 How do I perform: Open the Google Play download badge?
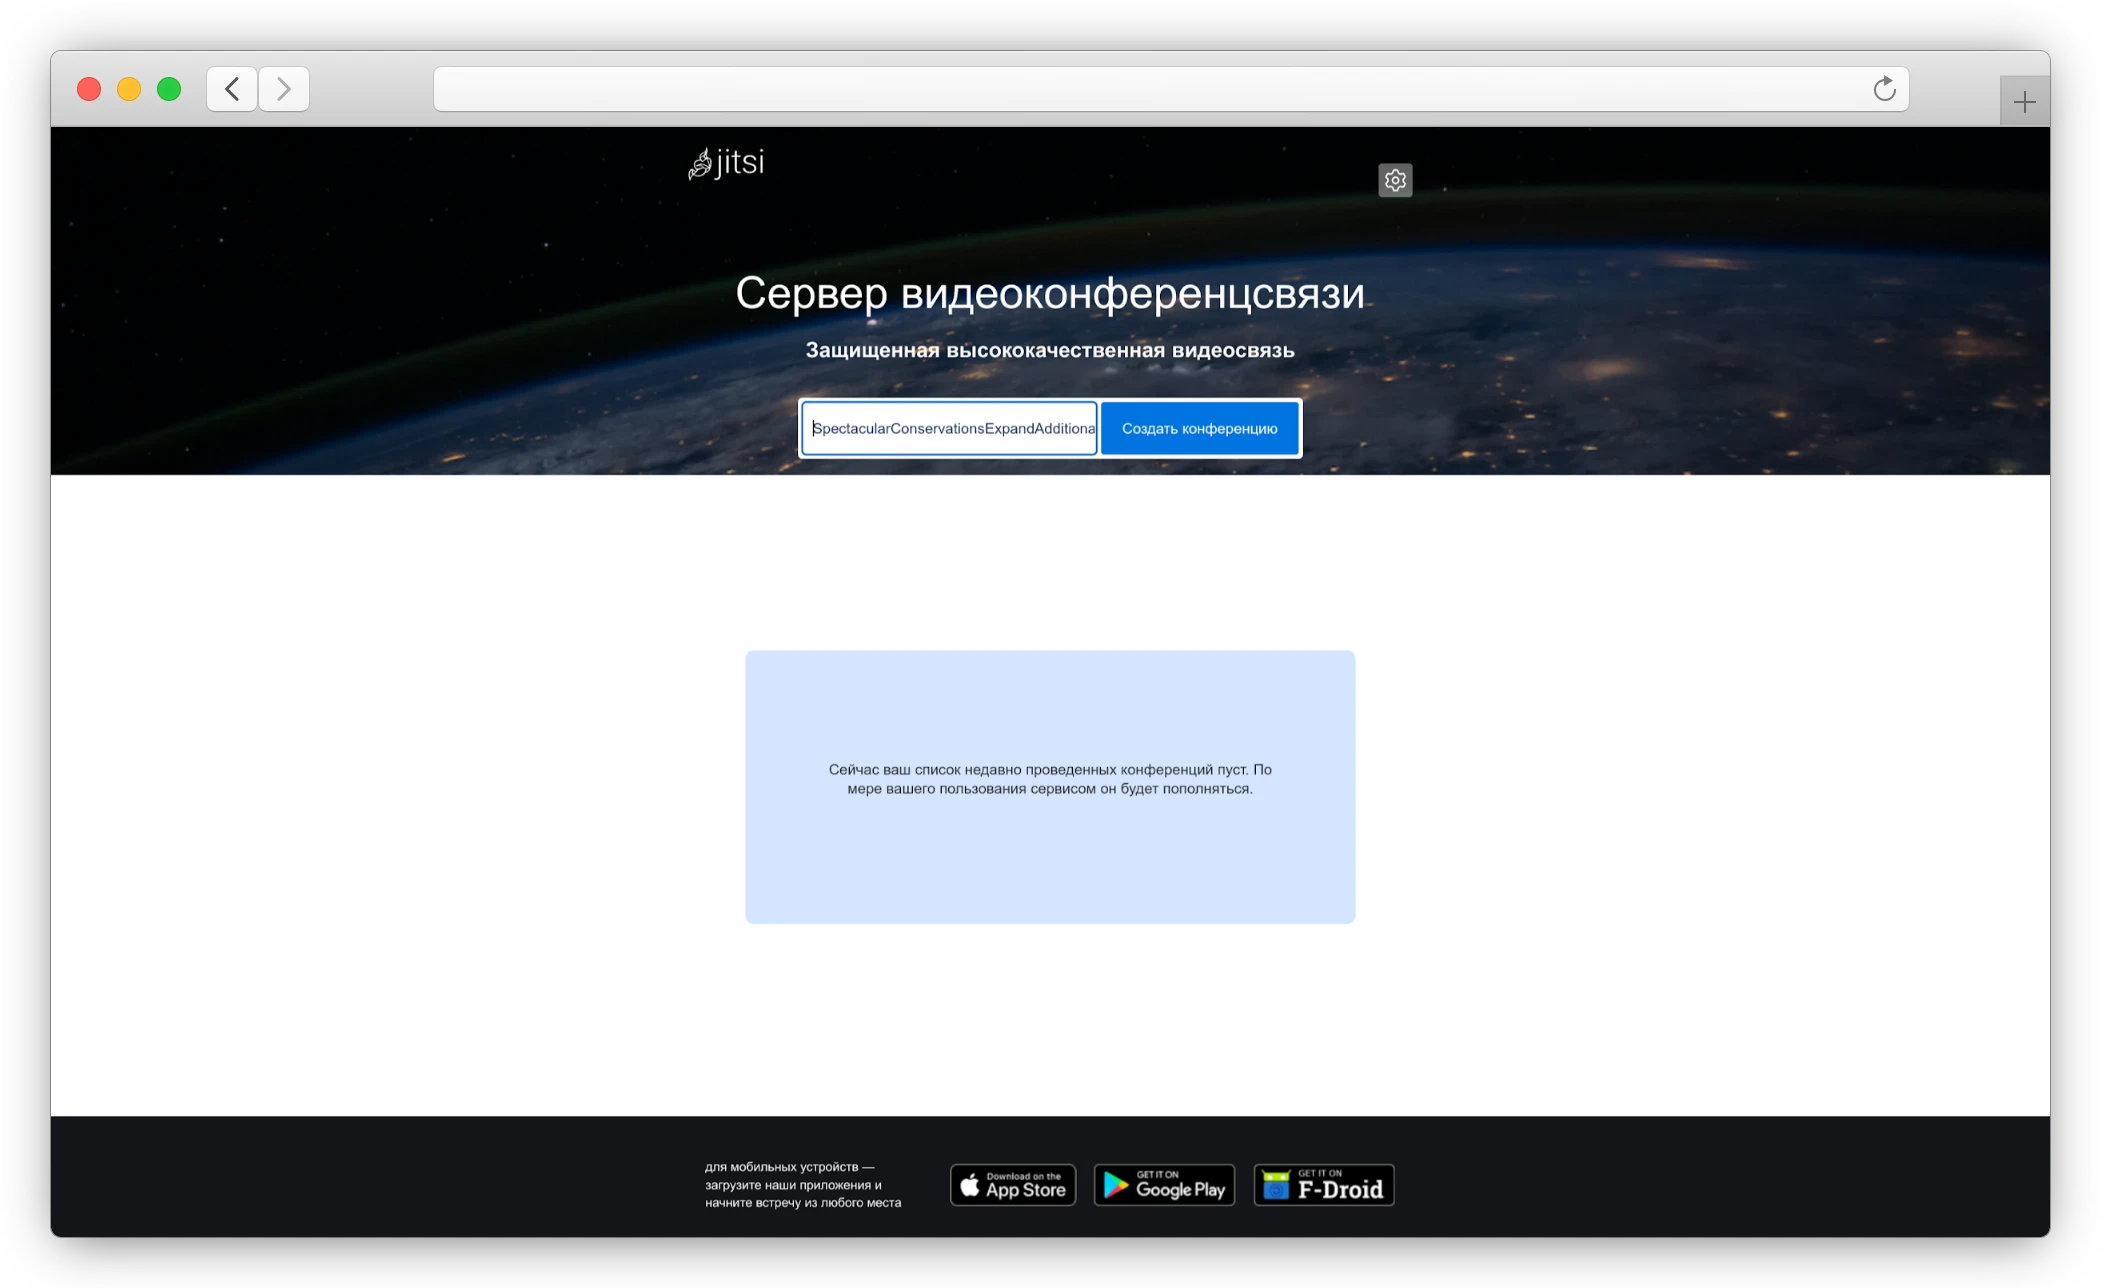tap(1163, 1184)
